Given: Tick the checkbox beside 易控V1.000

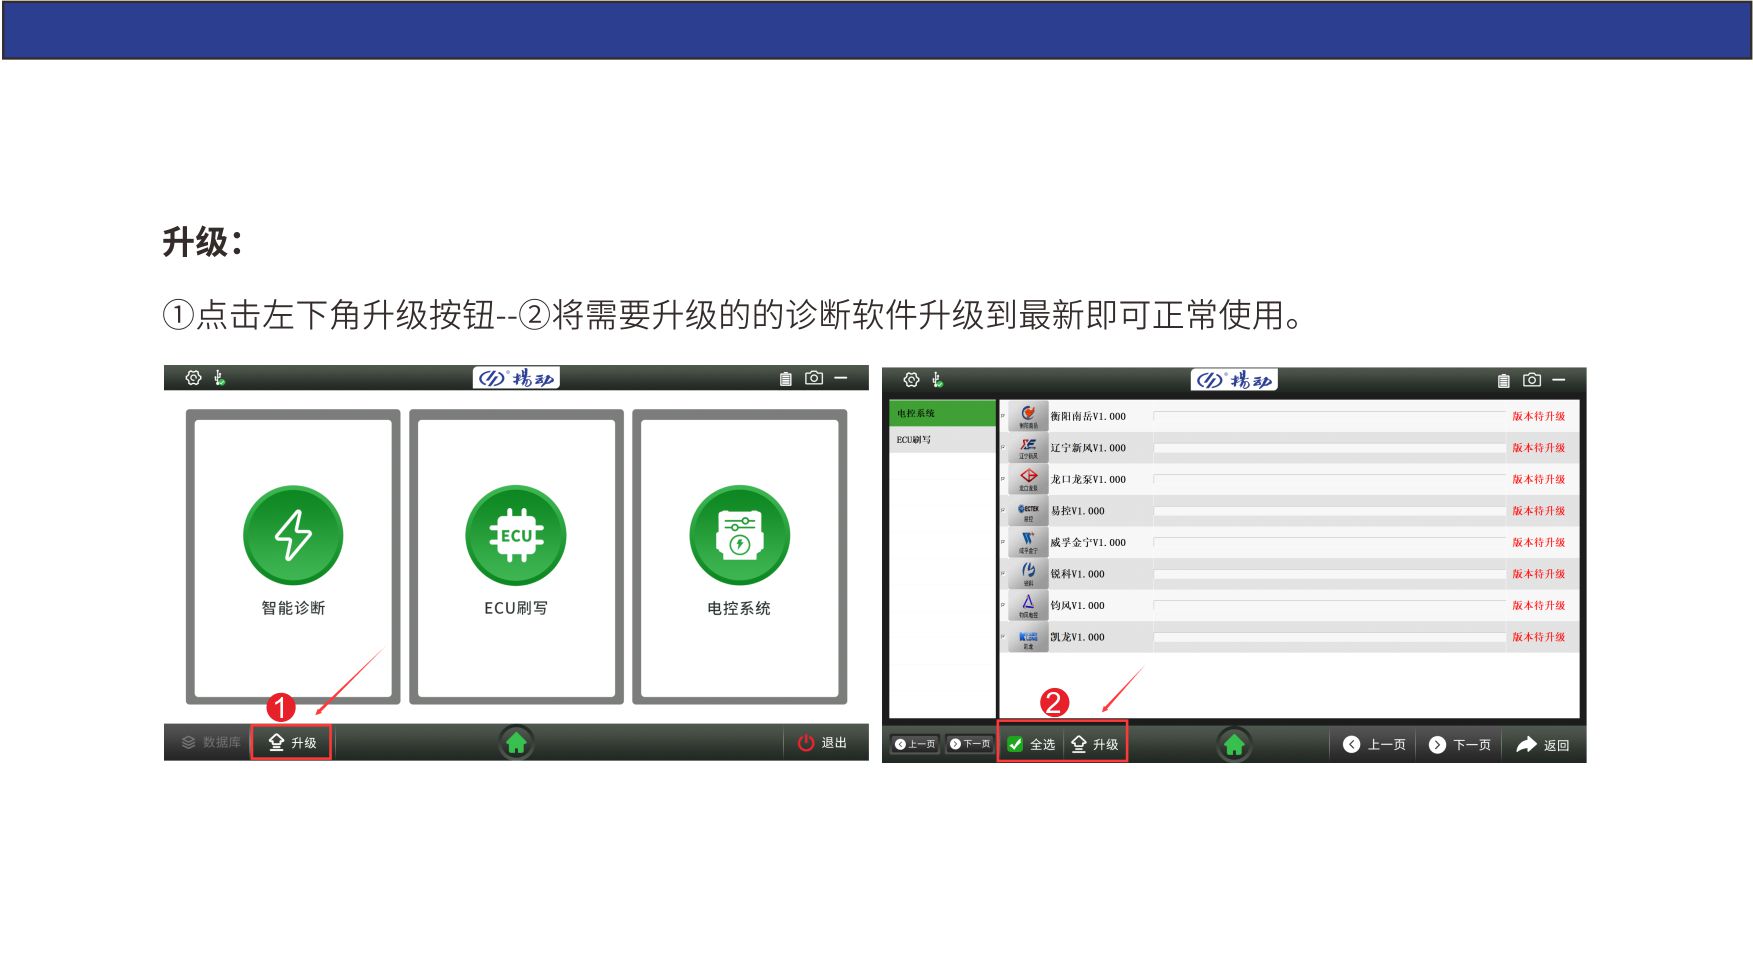Looking at the screenshot, I should coord(1003,511).
